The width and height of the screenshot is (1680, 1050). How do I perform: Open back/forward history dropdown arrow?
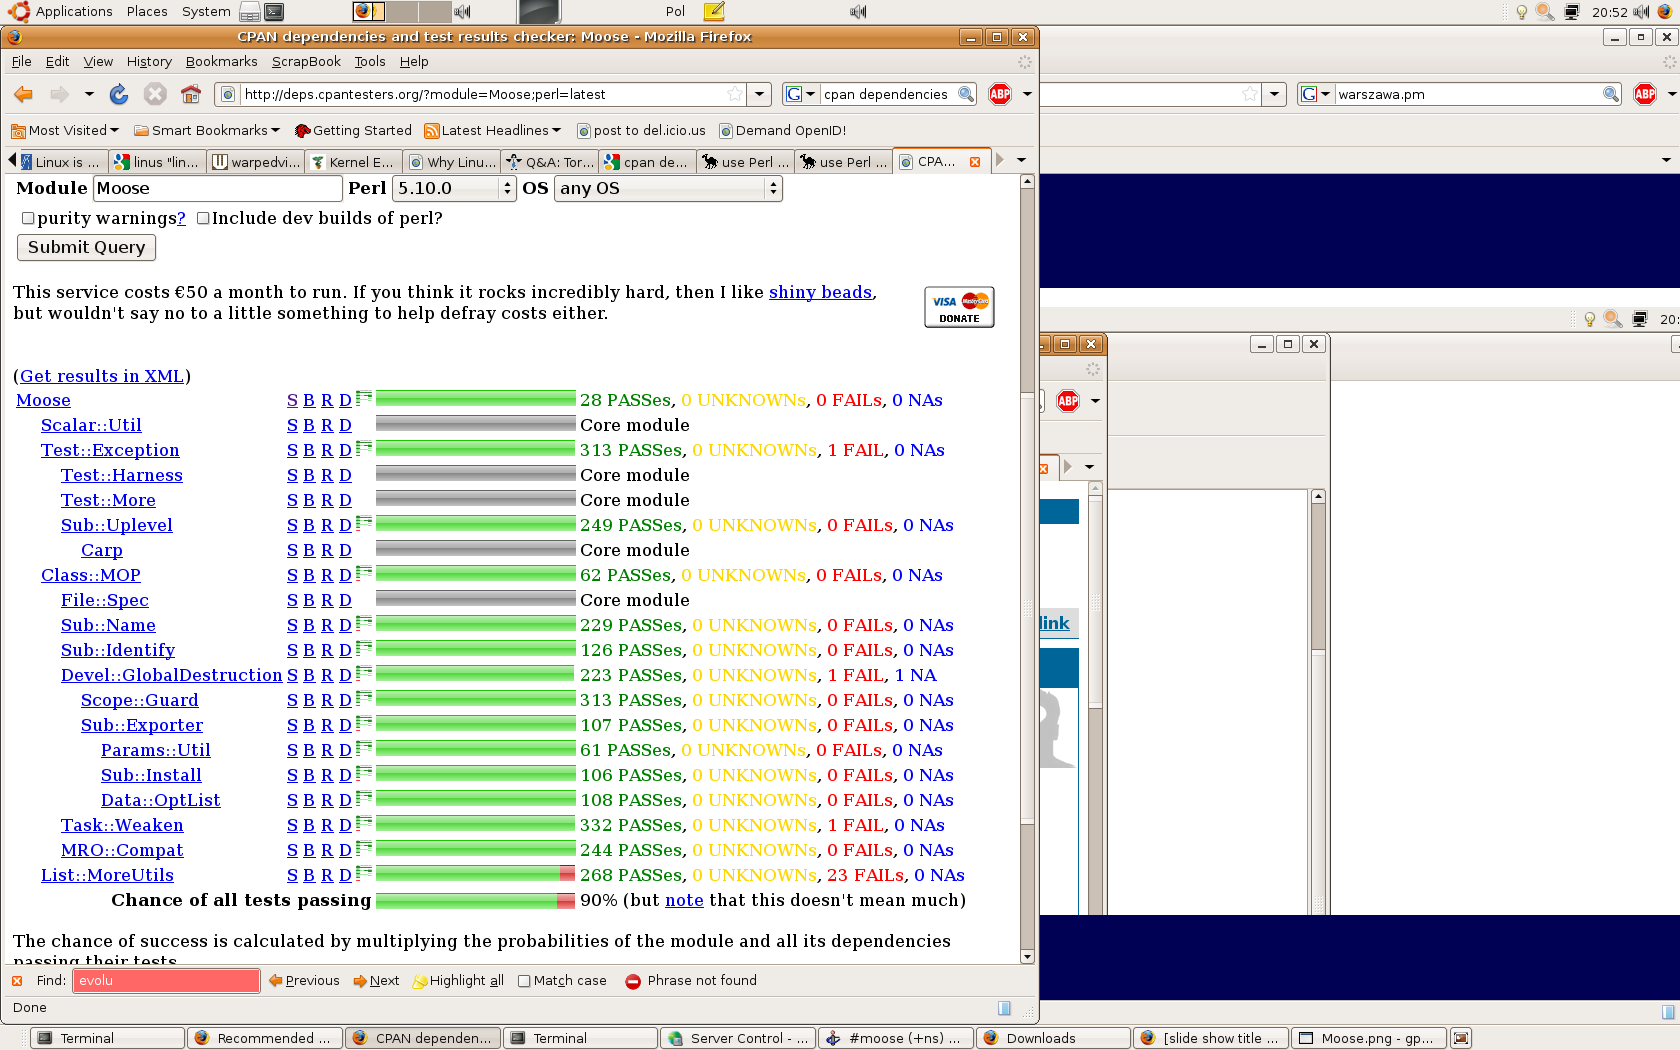click(x=89, y=94)
